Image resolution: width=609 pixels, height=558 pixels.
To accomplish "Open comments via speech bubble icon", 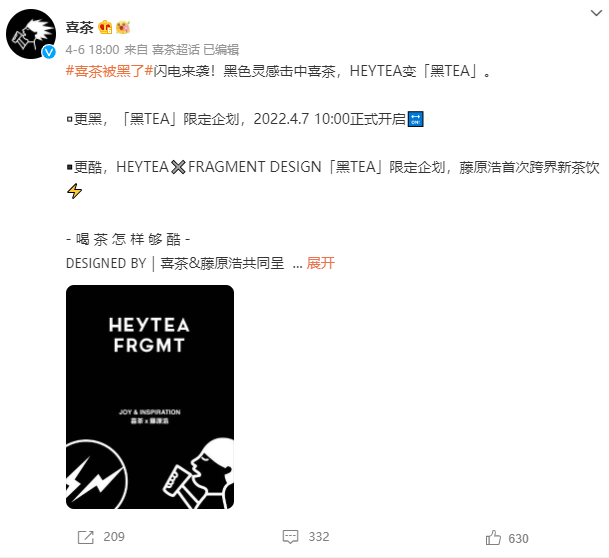I will click(x=290, y=537).
